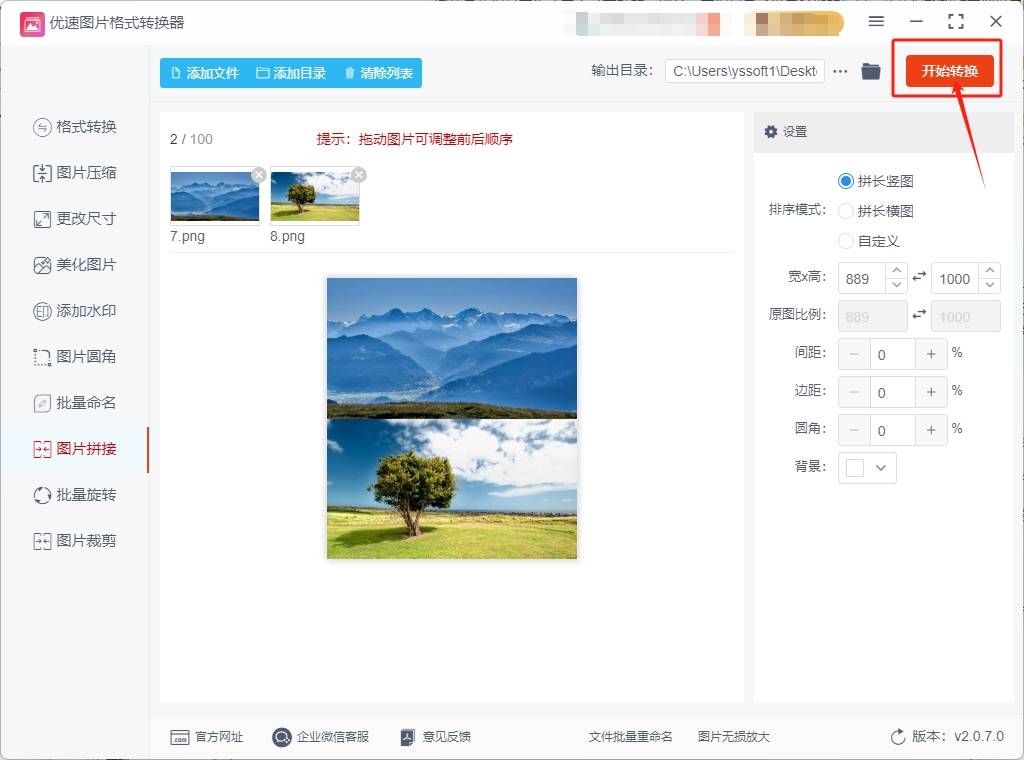Select 美化图片 beautify image in sidebar

coord(74,265)
